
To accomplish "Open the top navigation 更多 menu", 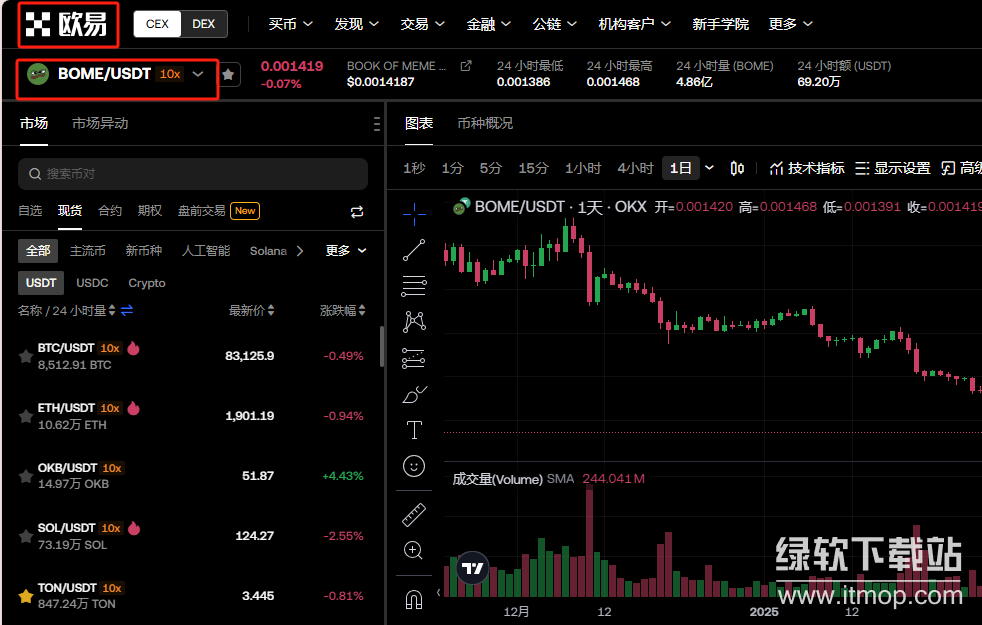I will tap(790, 24).
